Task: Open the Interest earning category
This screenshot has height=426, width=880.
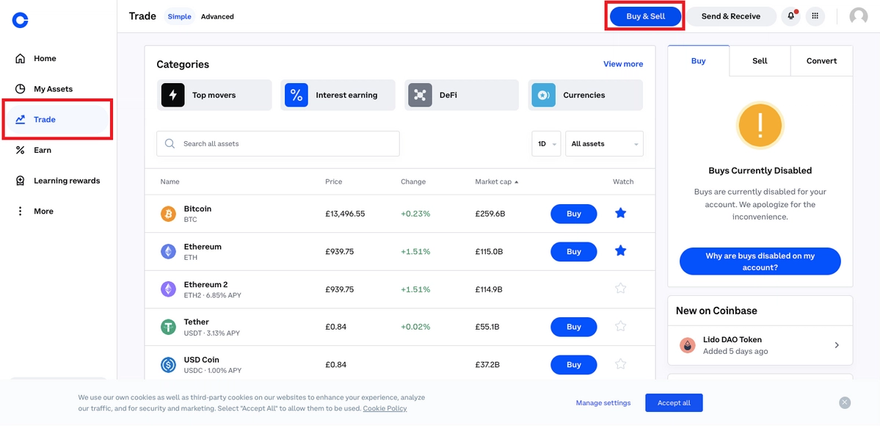Action: (338, 95)
